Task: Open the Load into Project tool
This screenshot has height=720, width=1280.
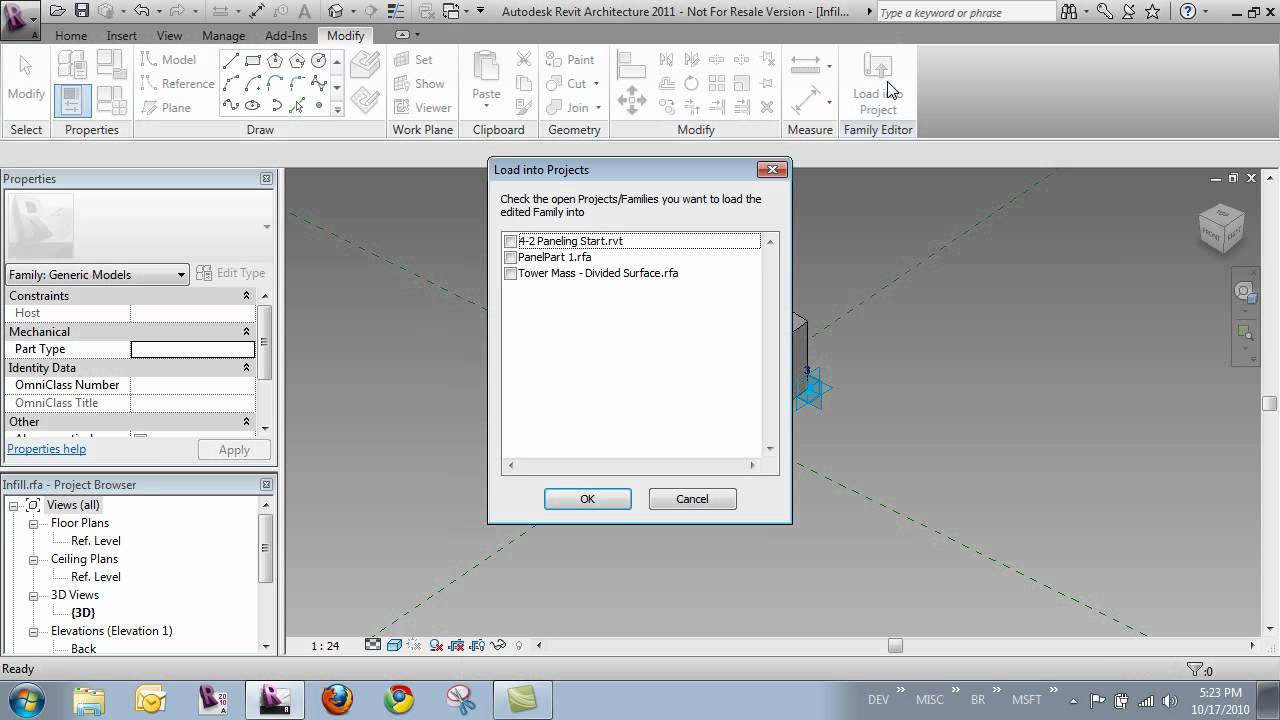Action: point(877,80)
